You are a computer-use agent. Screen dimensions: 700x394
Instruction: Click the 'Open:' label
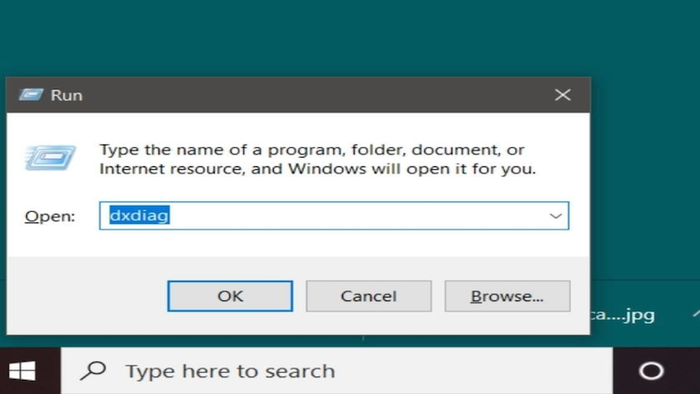point(50,216)
